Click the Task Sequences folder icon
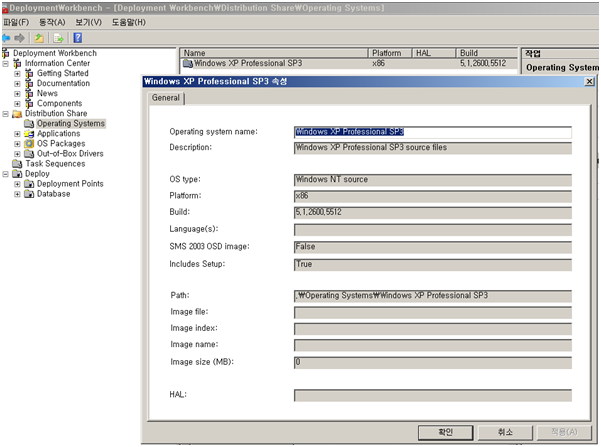 pyautogui.click(x=17, y=164)
